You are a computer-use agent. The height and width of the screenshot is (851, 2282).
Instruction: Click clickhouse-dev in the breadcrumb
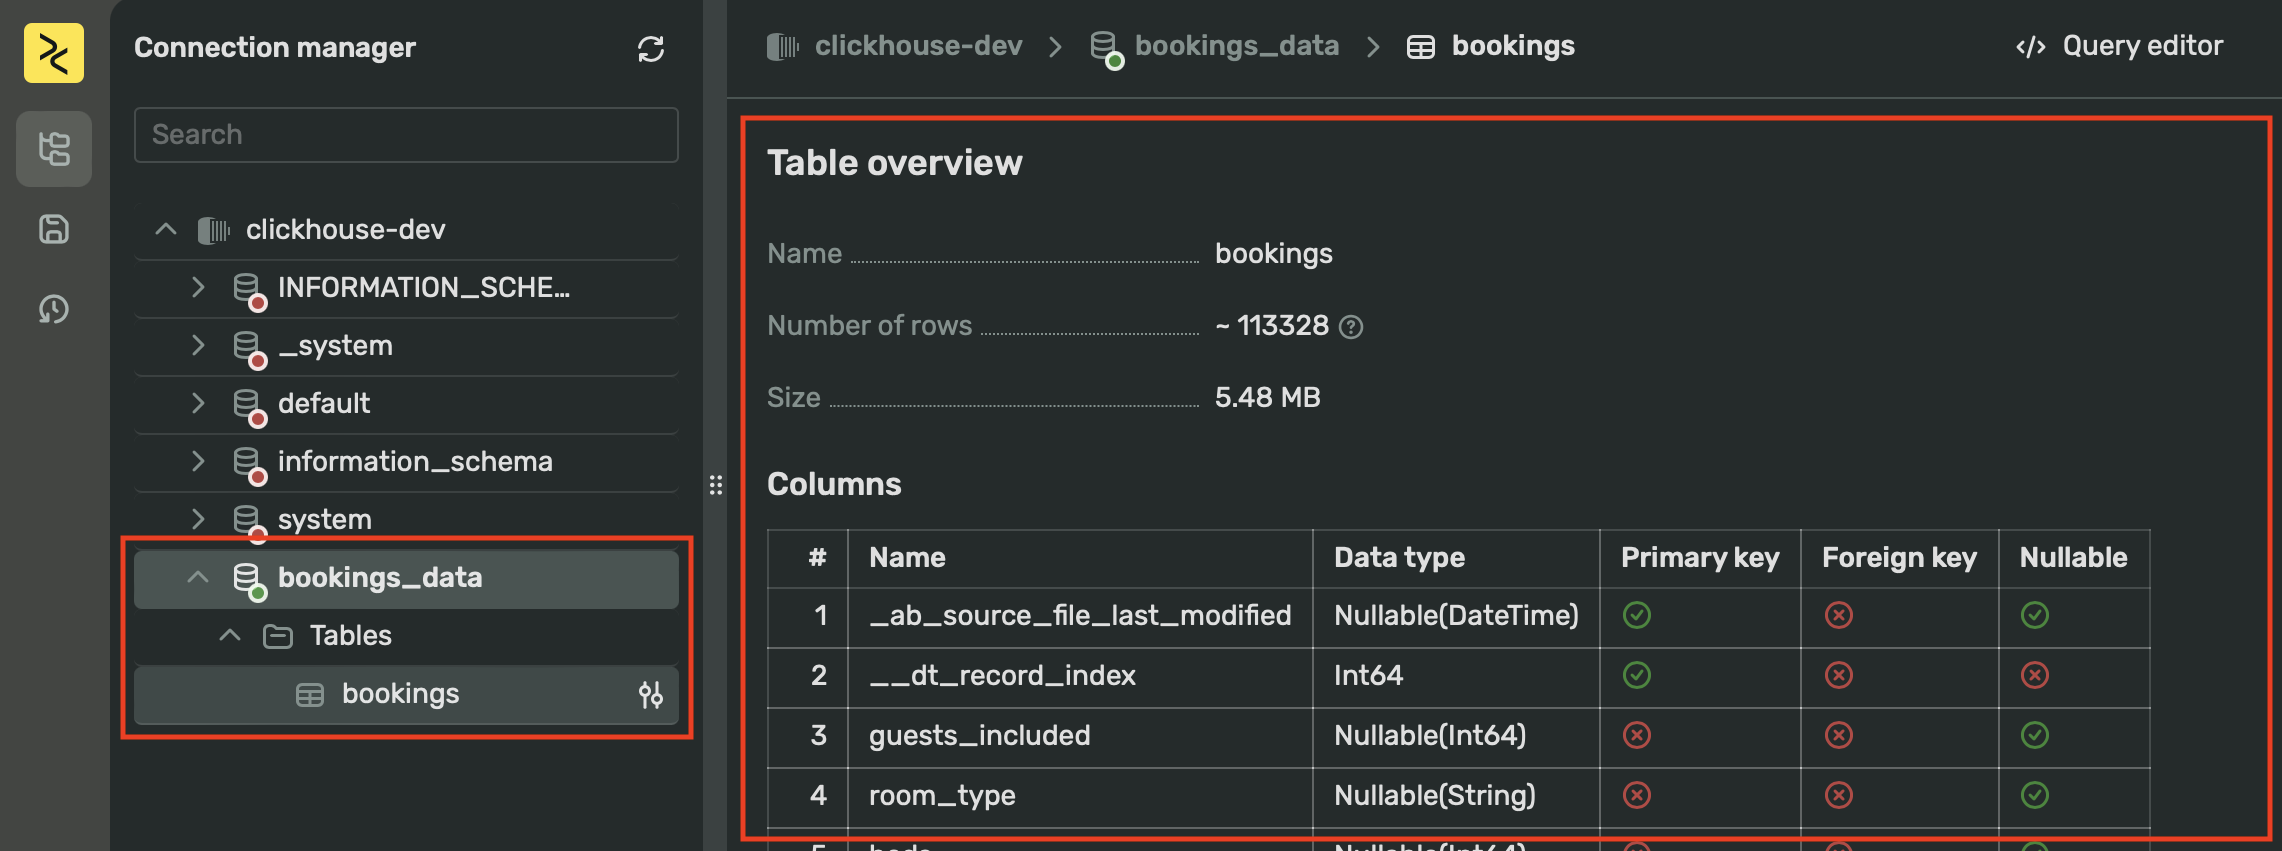918,46
